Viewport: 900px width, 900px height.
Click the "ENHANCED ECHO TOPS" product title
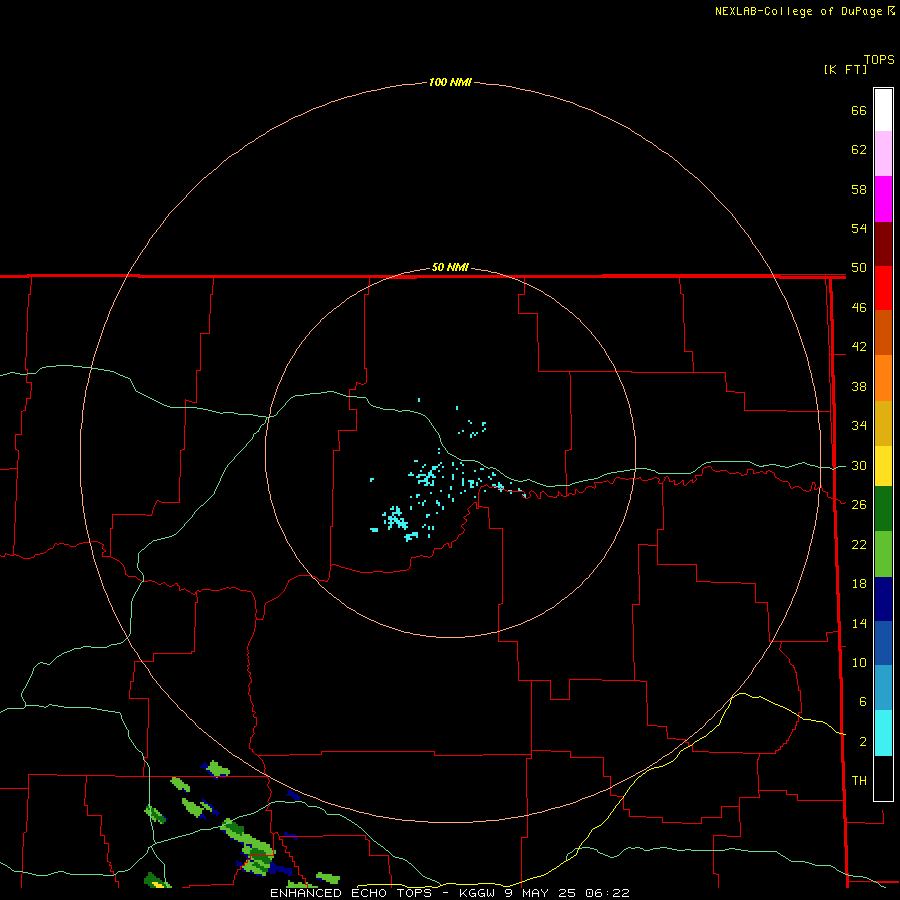click(351, 893)
